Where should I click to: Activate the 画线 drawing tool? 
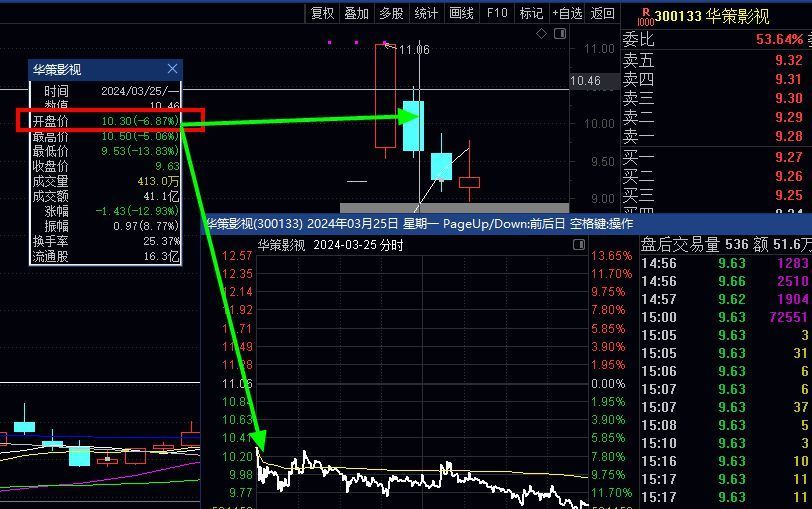tap(461, 13)
